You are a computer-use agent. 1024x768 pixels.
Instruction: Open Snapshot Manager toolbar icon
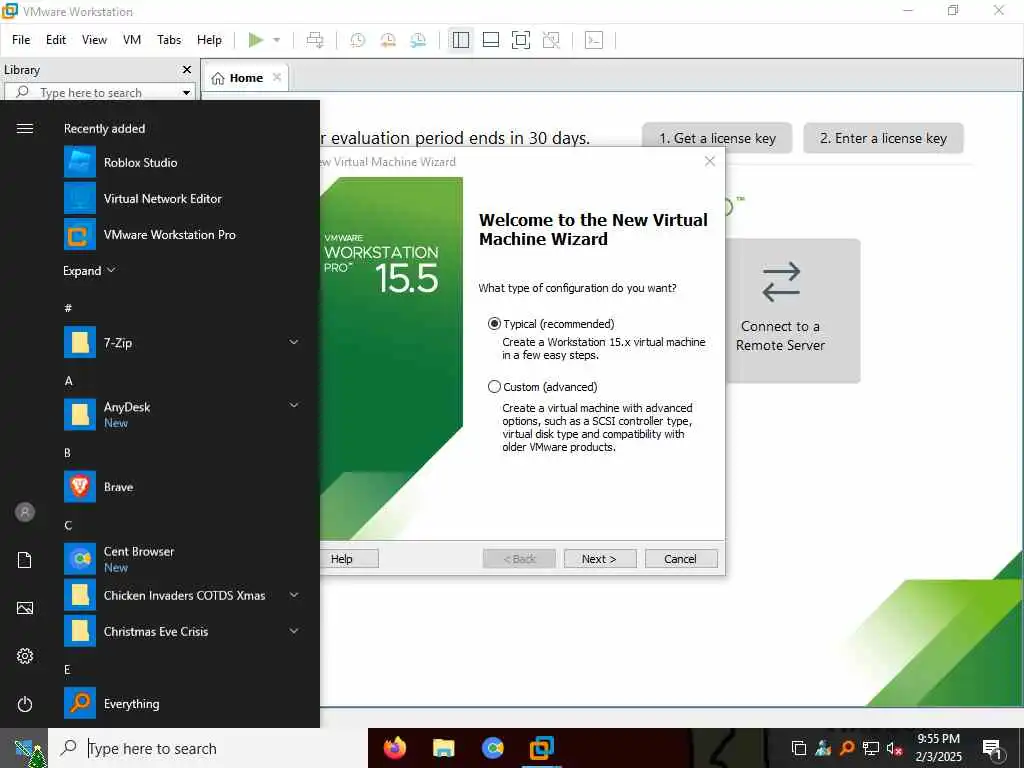click(x=418, y=40)
